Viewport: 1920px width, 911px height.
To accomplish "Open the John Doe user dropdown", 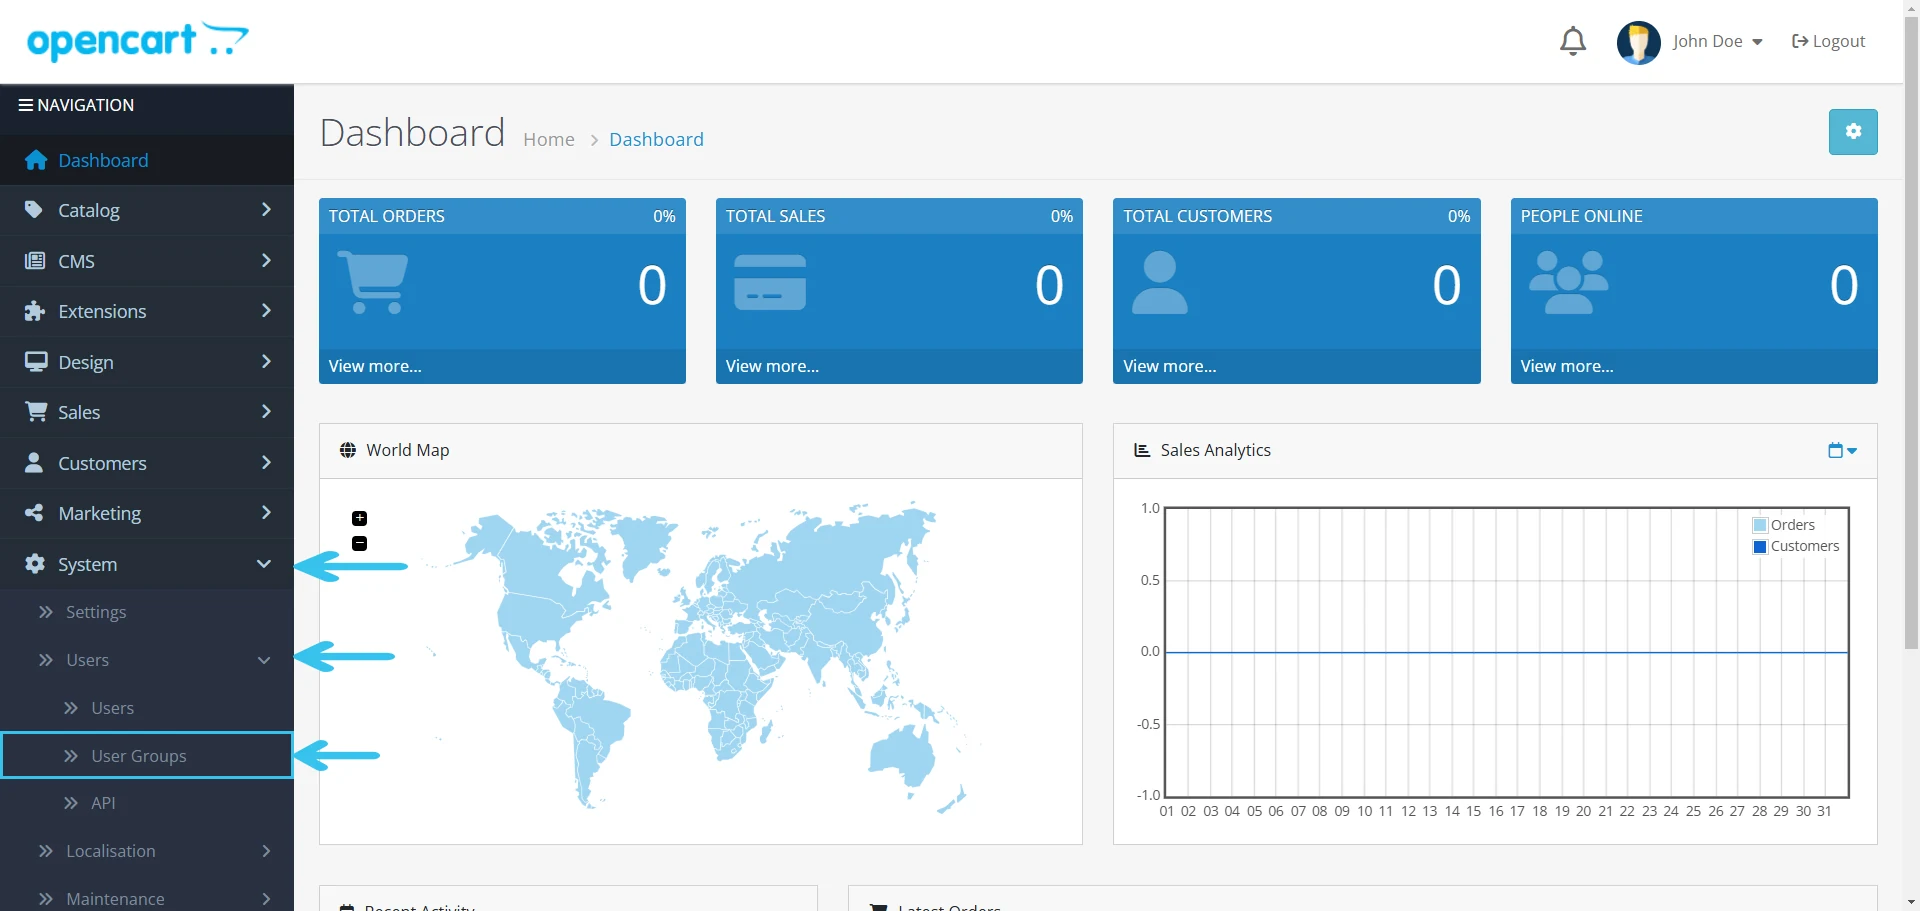I will click(x=1717, y=41).
